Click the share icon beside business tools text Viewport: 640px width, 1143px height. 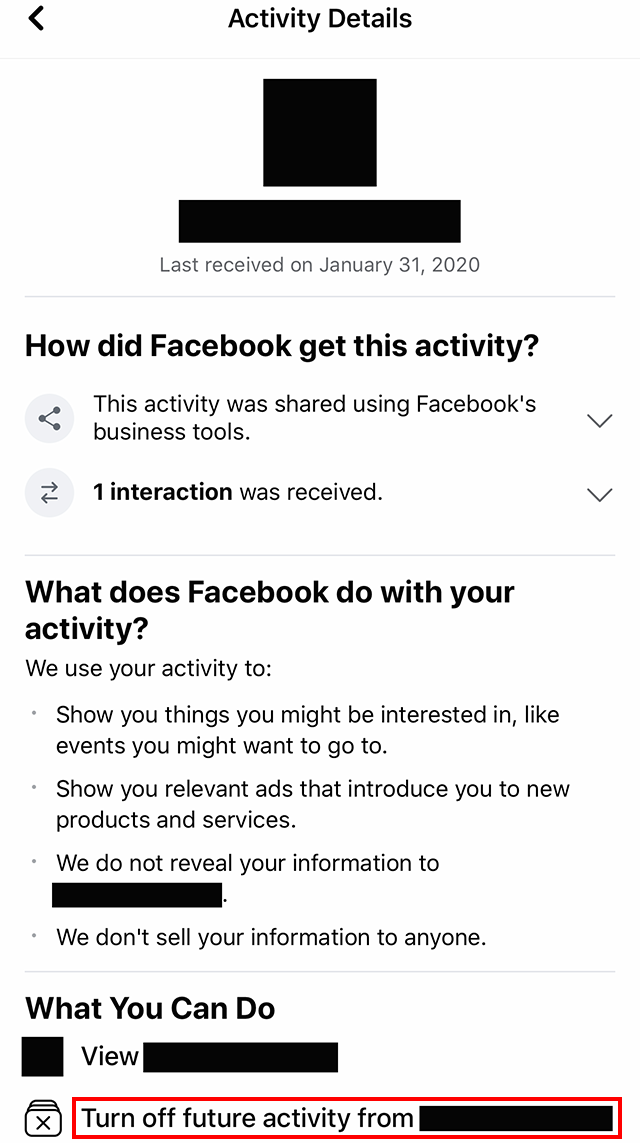(49, 418)
